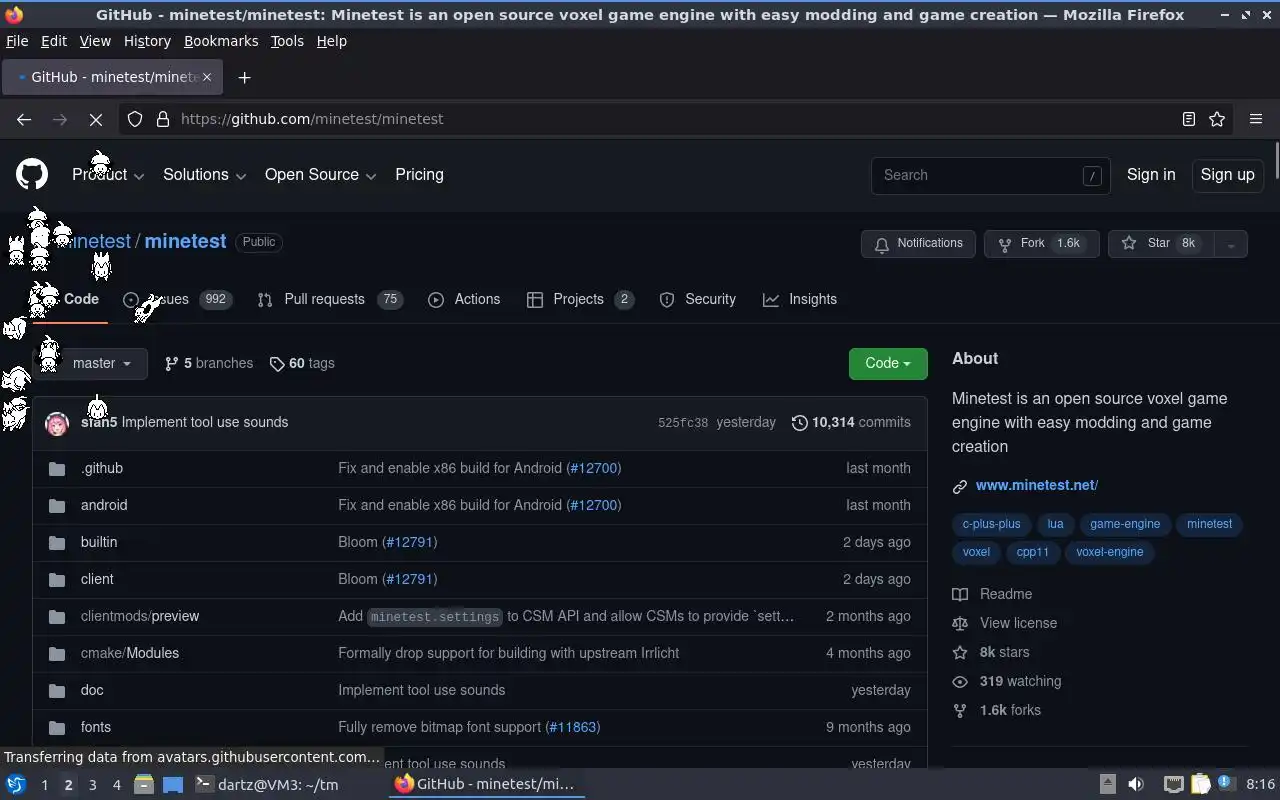Screen dimensions: 1280x800
Task: Open the green Code dropdown button
Action: point(888,363)
